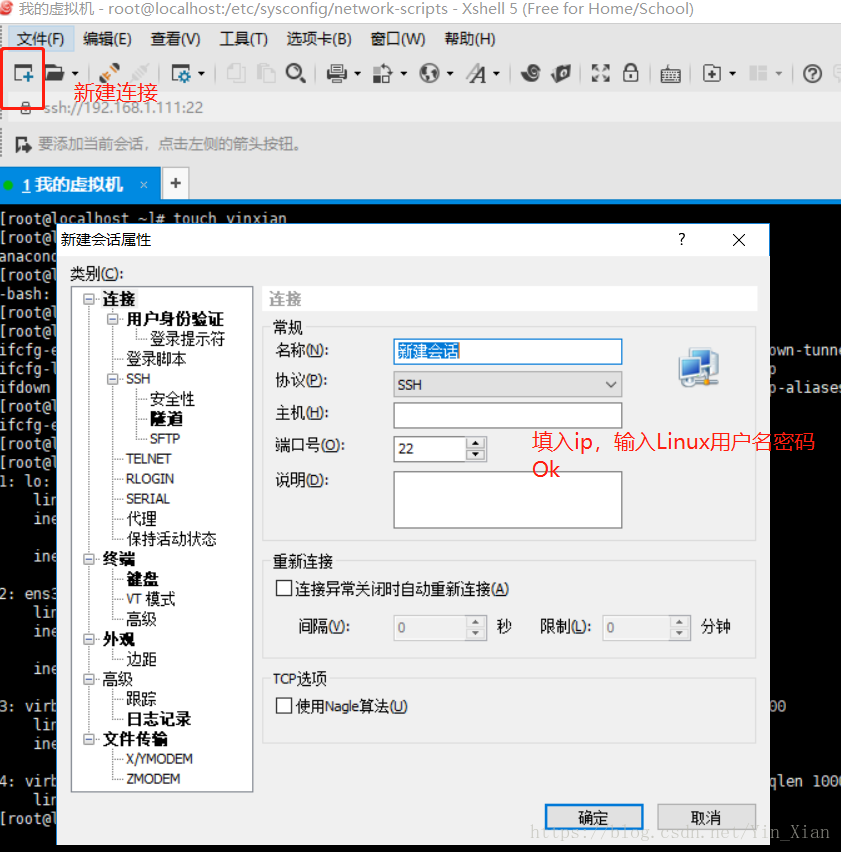Screen dimensions: 841x852
Task: Close the 我的虚拟机 tab with its x
Action: [x=143, y=185]
